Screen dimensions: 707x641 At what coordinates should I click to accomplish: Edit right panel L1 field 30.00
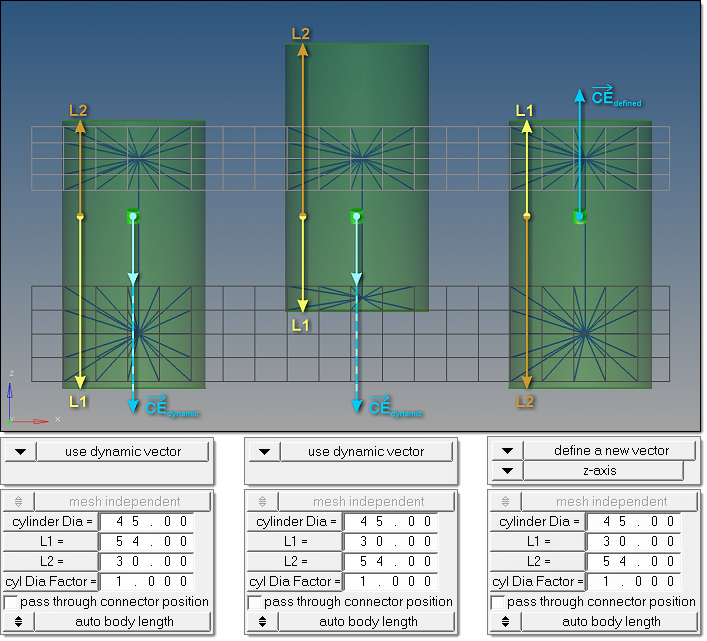(634, 542)
